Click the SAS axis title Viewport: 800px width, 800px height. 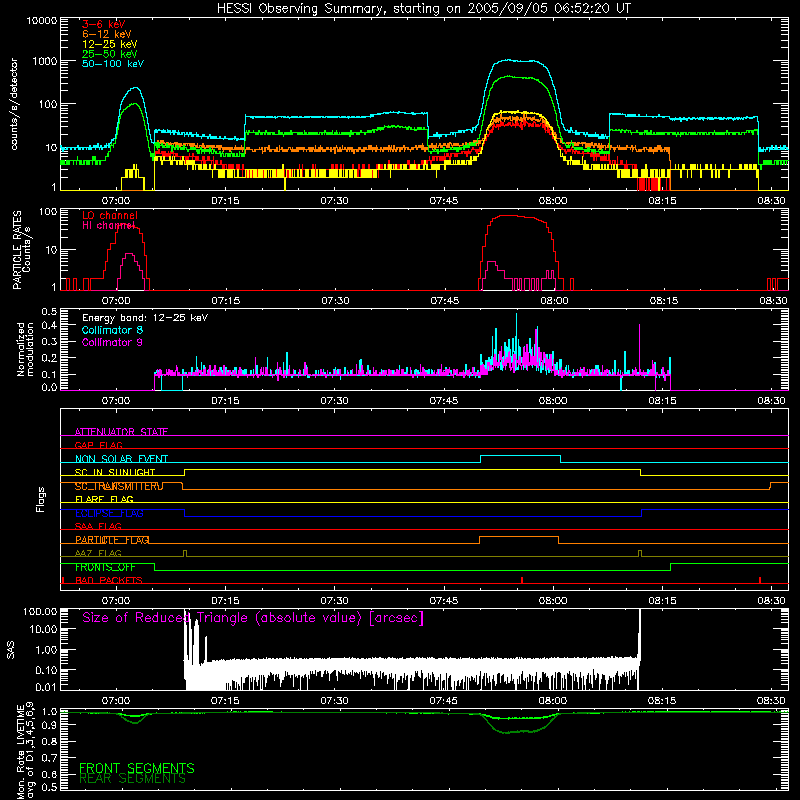coord(11,650)
